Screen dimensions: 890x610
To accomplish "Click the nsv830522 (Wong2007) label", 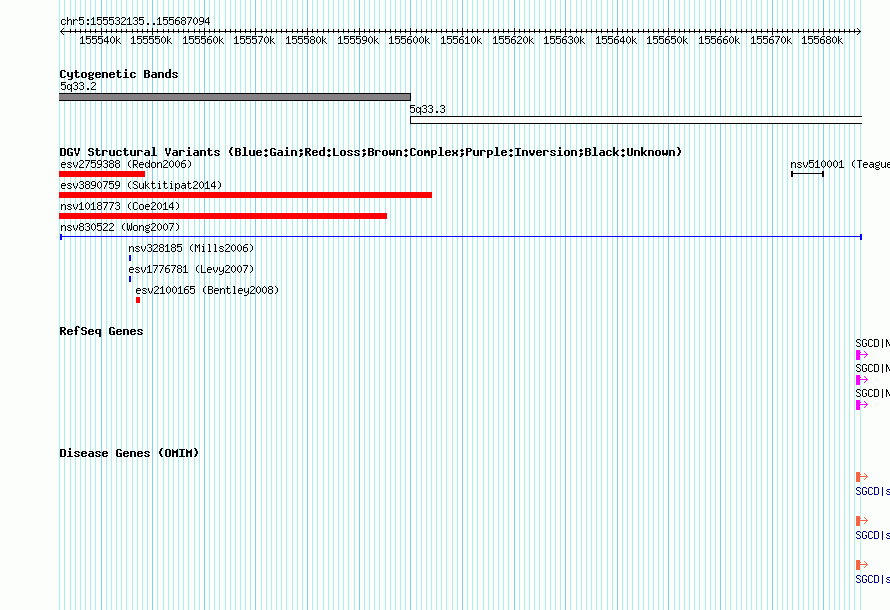I will [x=120, y=228].
